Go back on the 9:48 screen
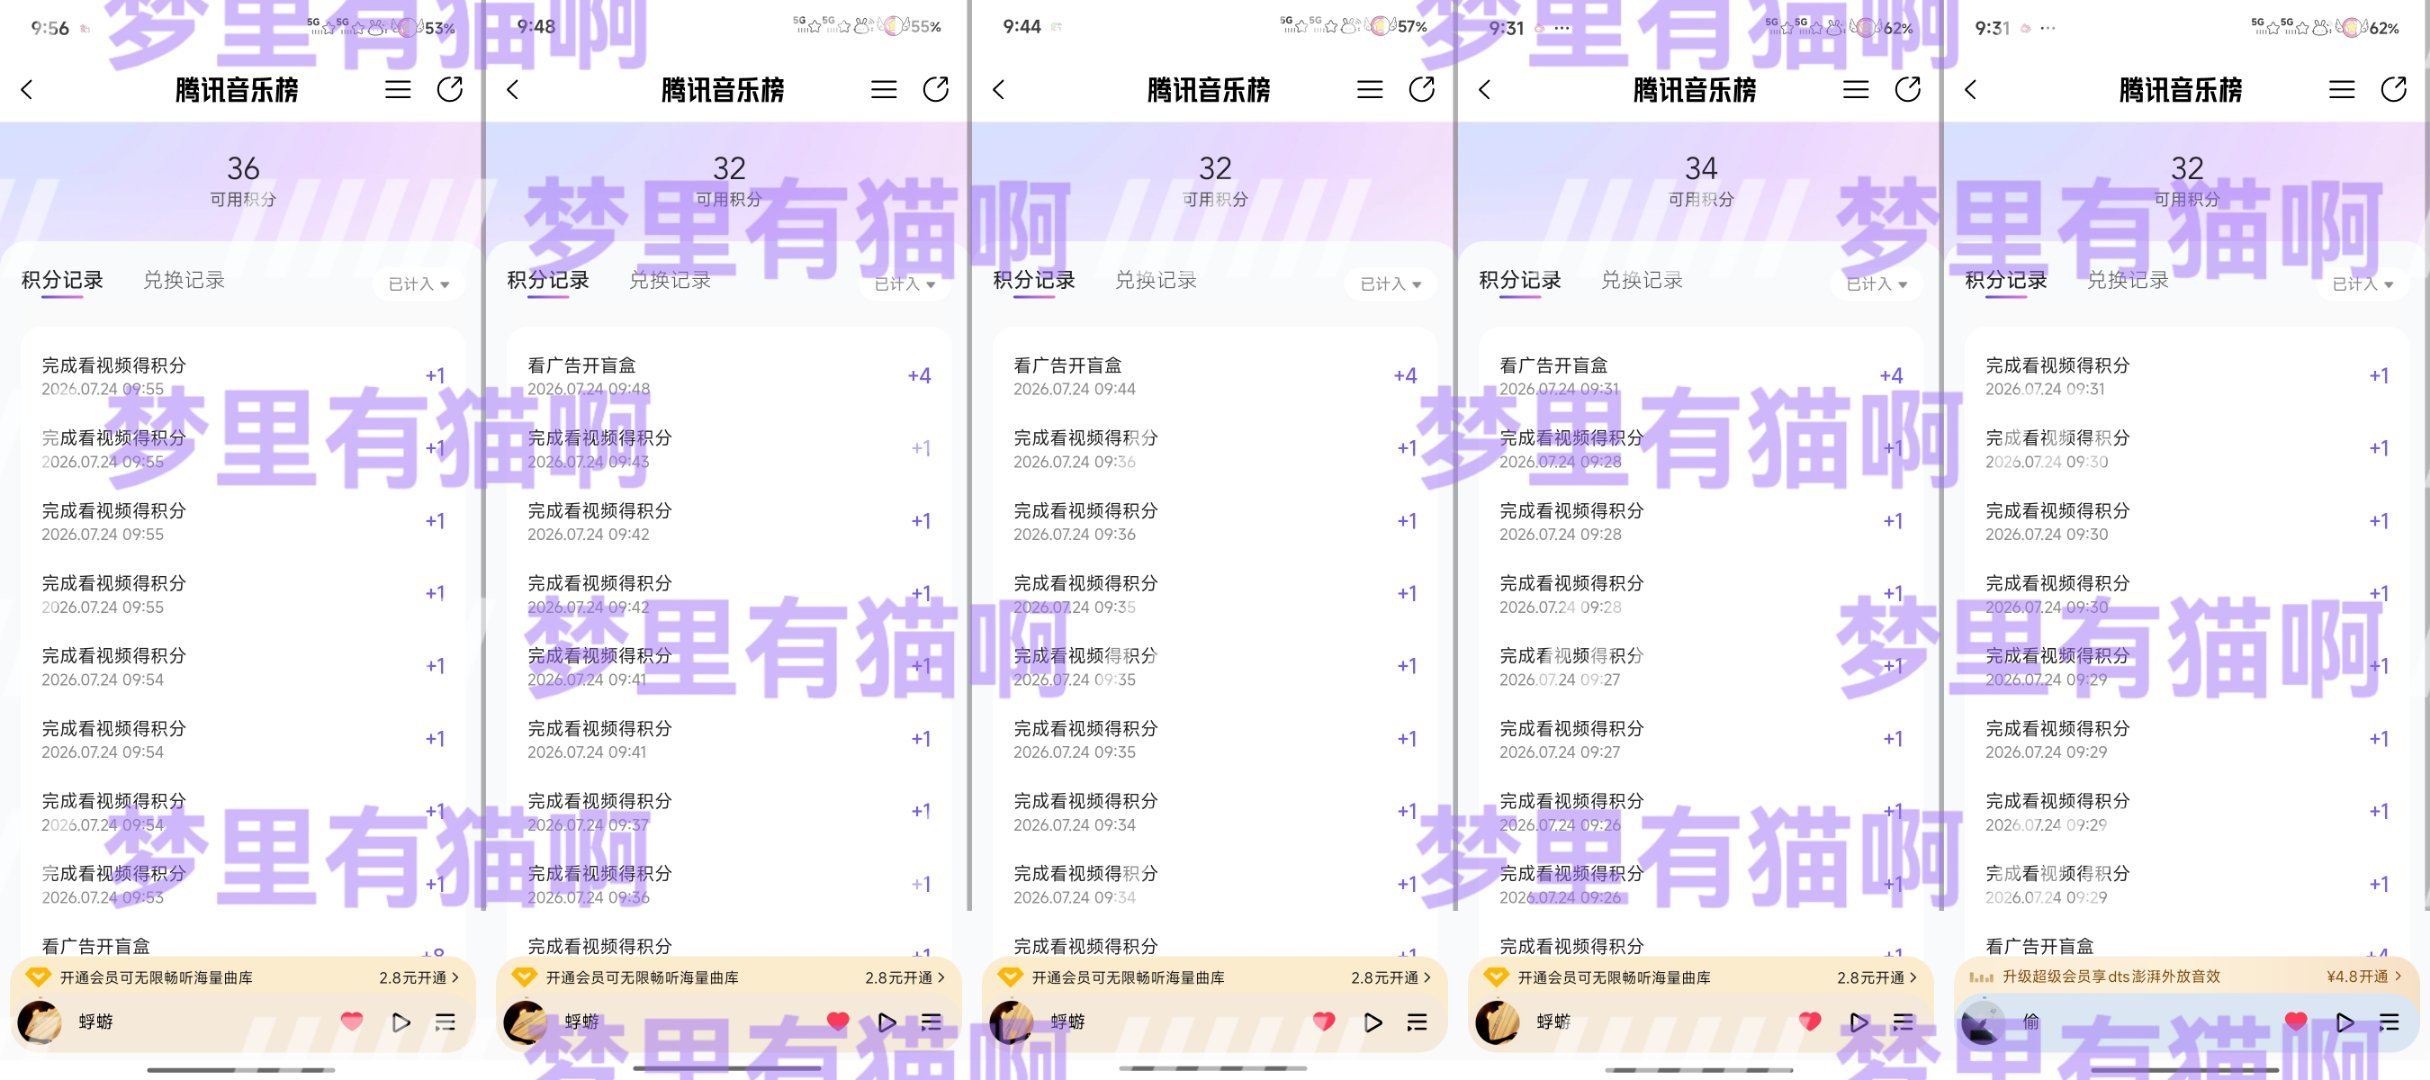Screen dimensions: 2430x1080 point(513,90)
